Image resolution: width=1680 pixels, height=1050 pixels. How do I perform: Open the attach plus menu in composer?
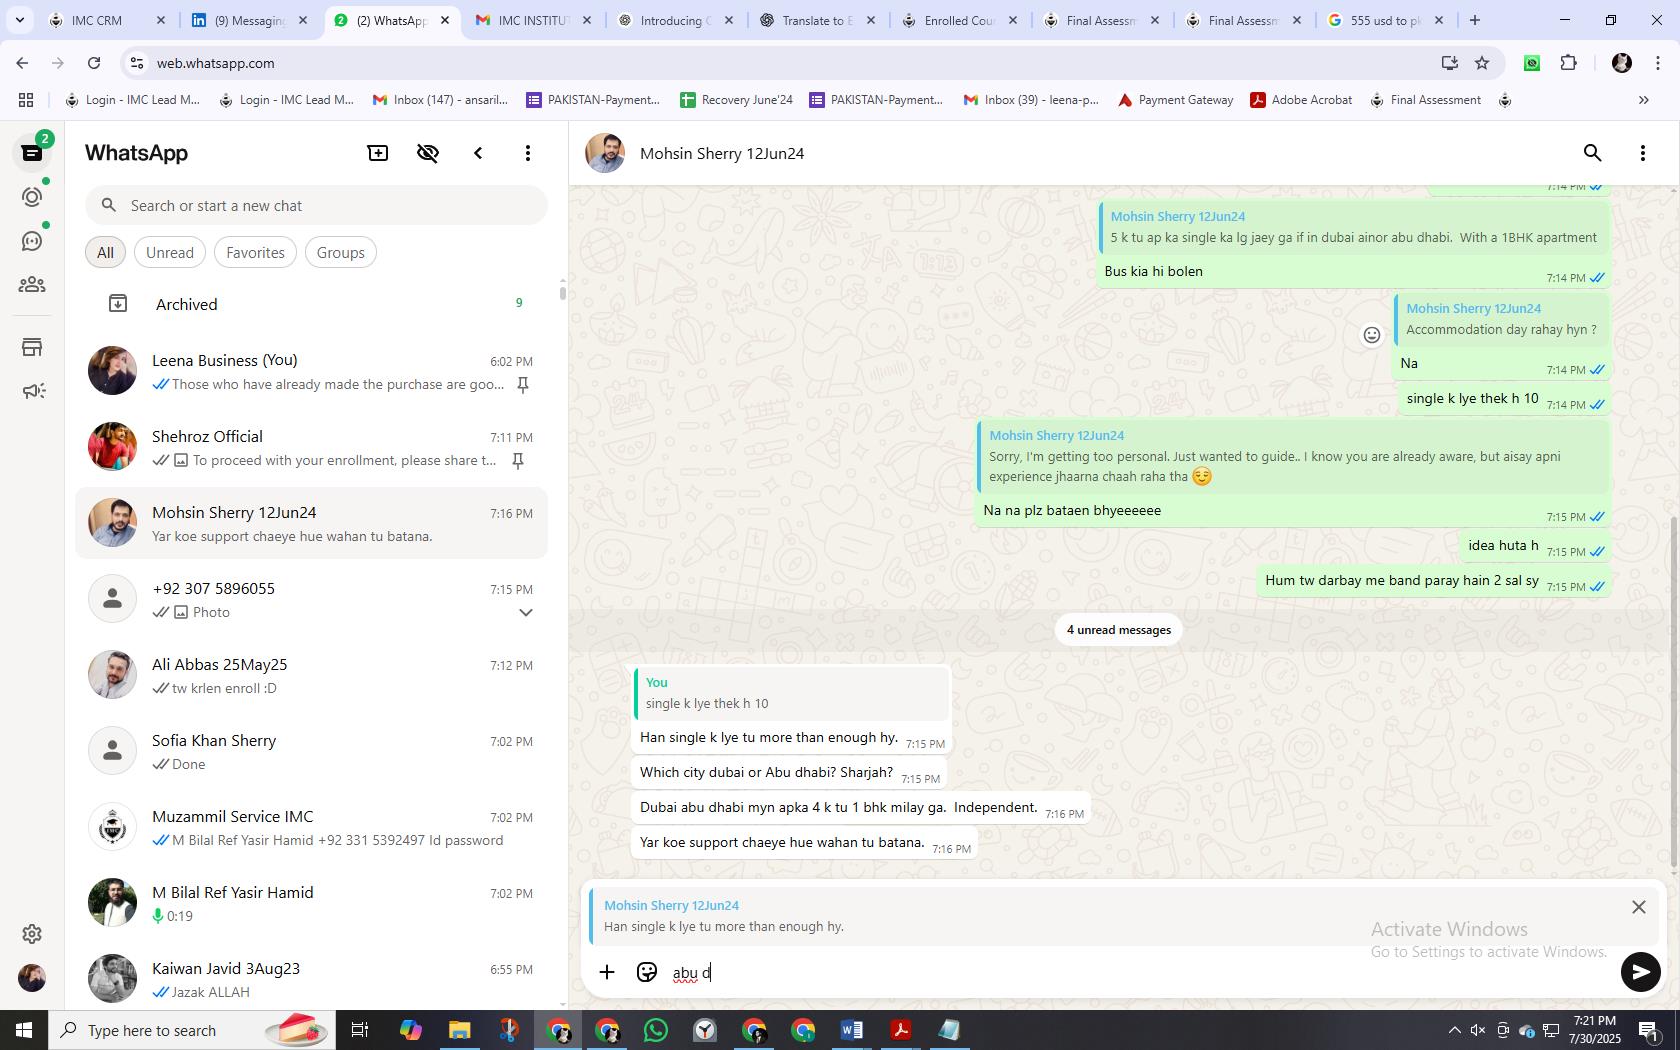pyautogui.click(x=607, y=972)
